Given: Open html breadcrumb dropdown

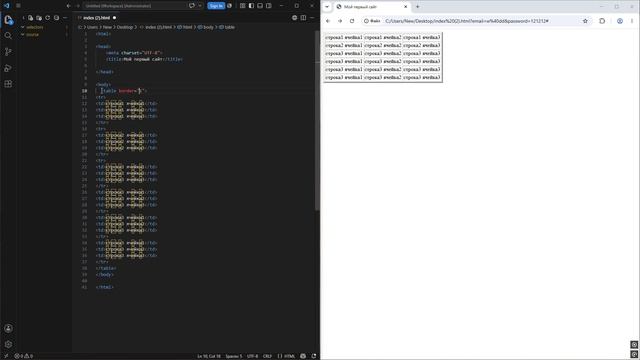Looking at the screenshot, I should pyautogui.click(x=185, y=27).
